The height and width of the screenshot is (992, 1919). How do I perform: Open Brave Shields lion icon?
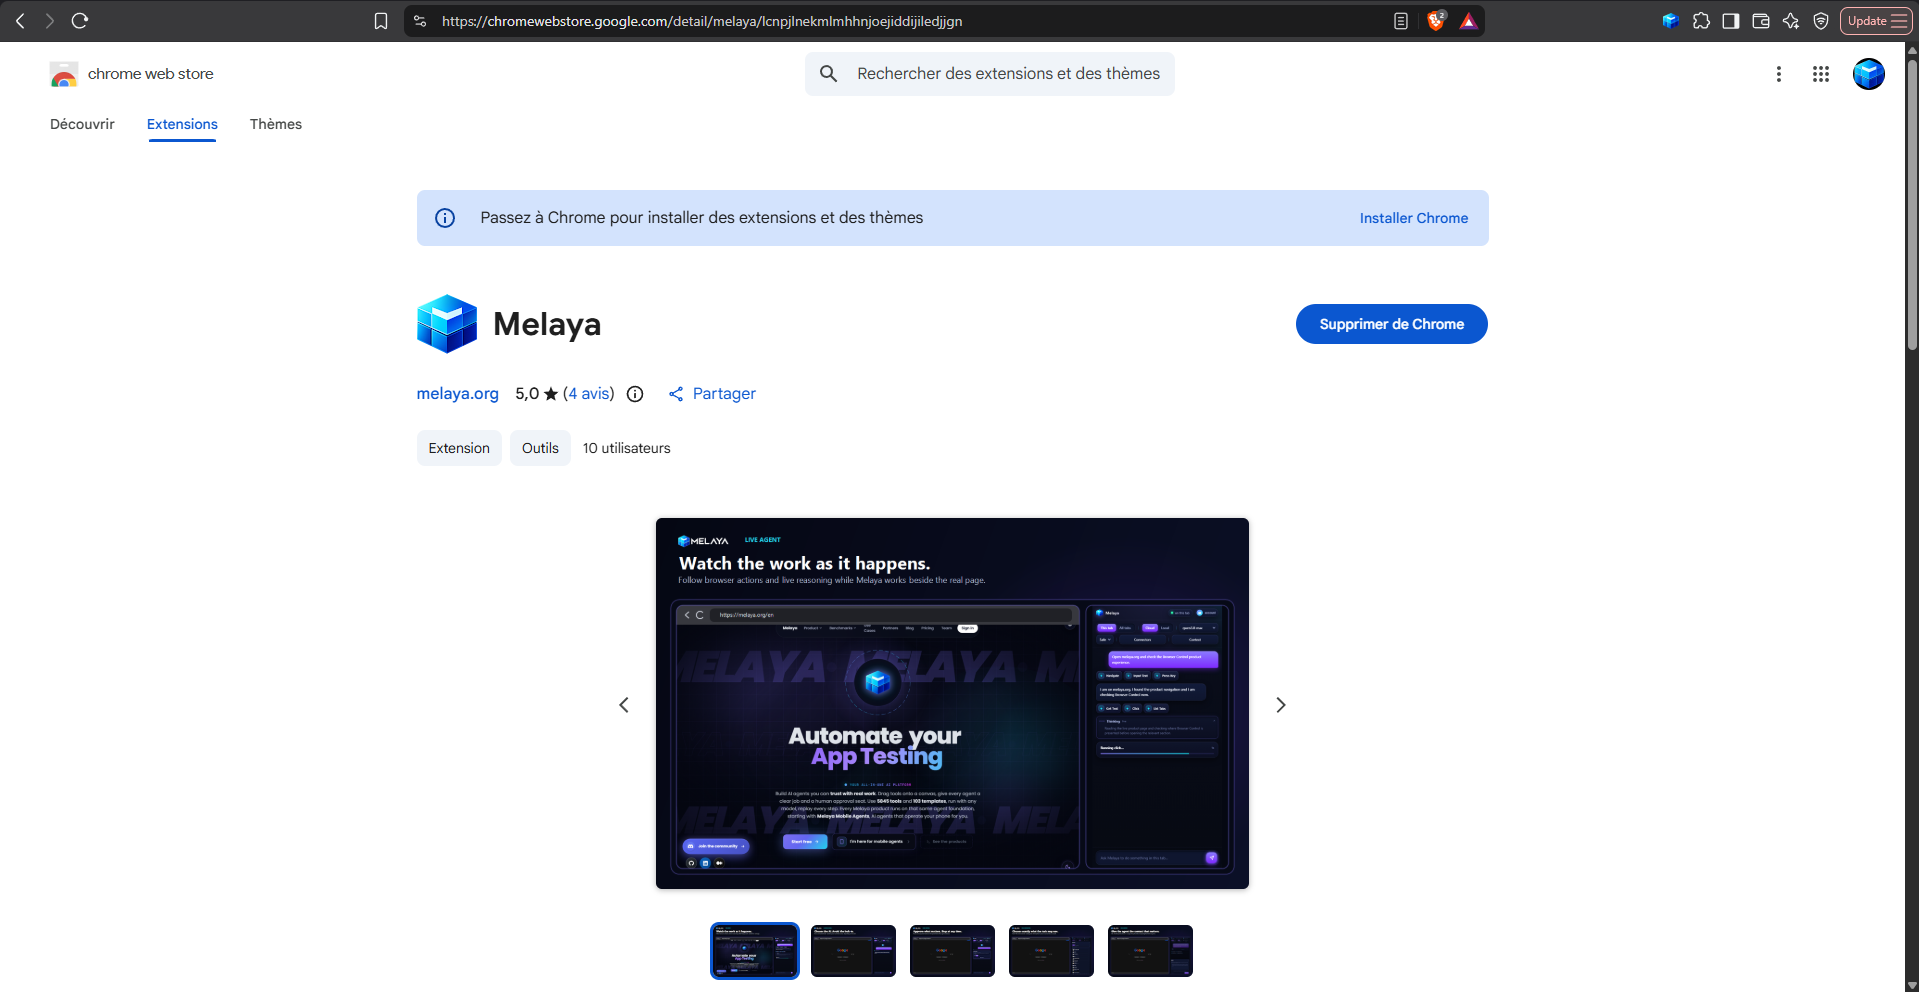(1436, 21)
